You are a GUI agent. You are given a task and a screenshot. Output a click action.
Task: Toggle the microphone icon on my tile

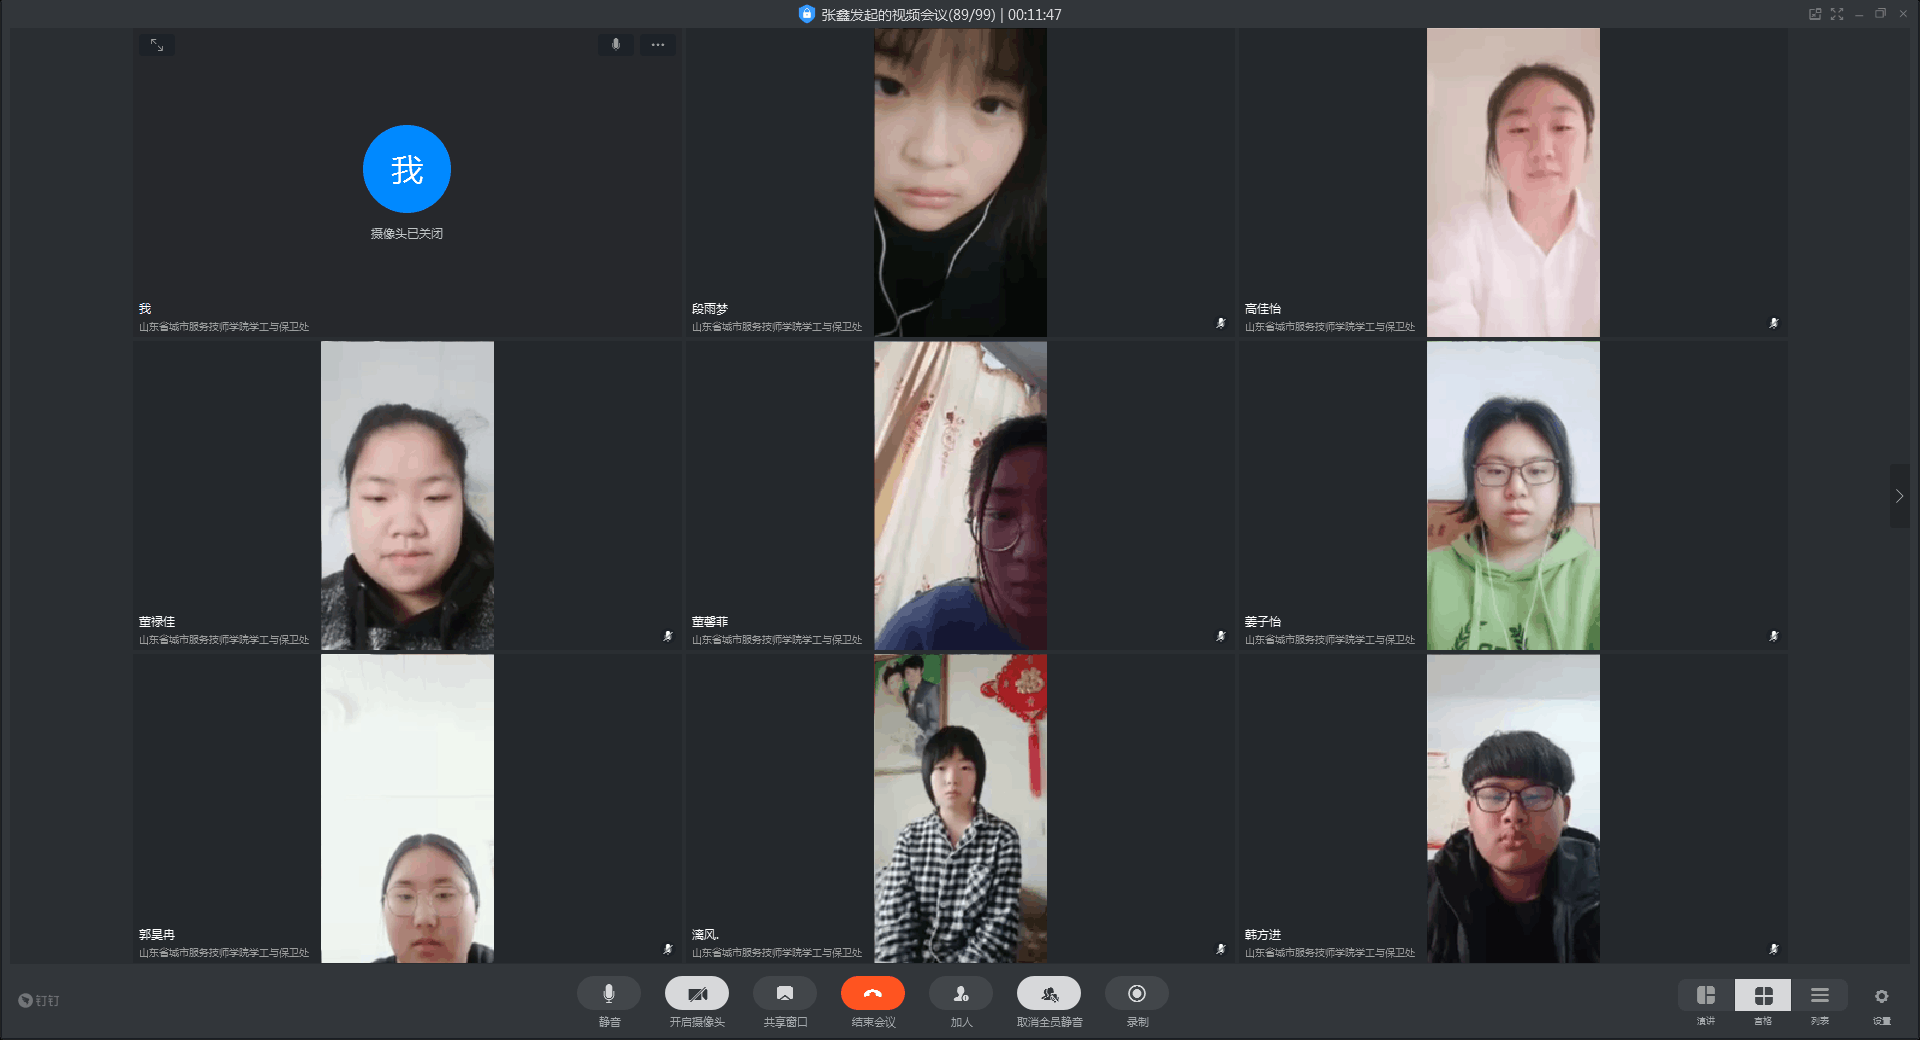click(616, 45)
